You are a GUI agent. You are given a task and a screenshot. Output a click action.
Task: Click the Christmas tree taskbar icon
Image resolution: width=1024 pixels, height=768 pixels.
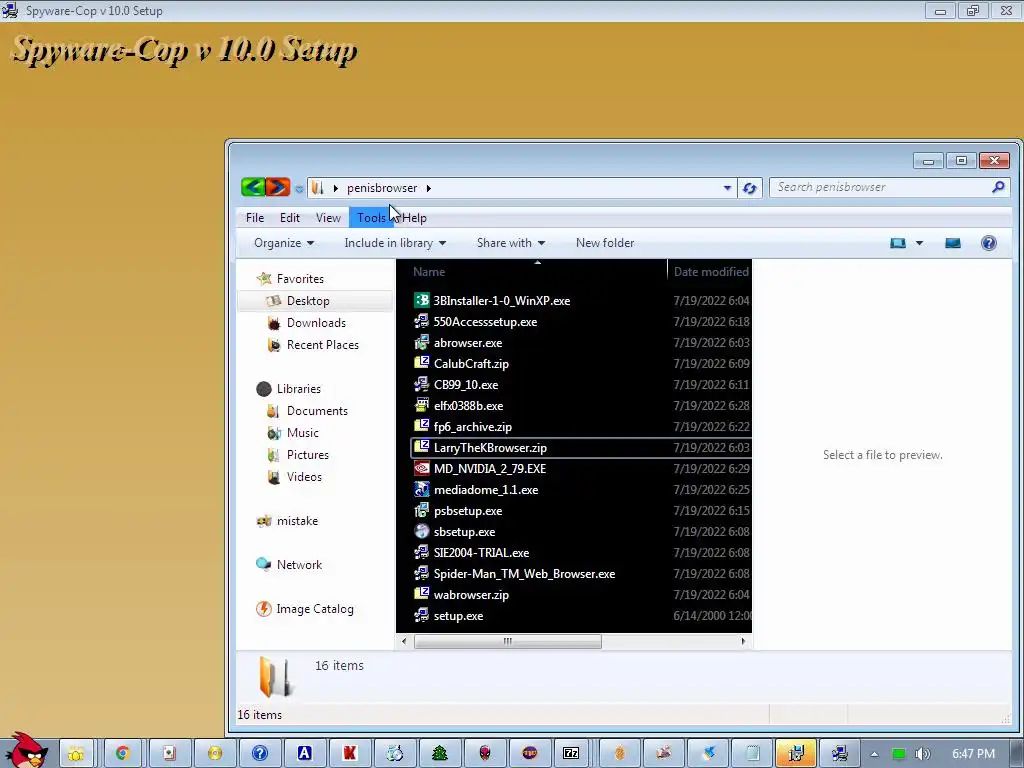440,753
